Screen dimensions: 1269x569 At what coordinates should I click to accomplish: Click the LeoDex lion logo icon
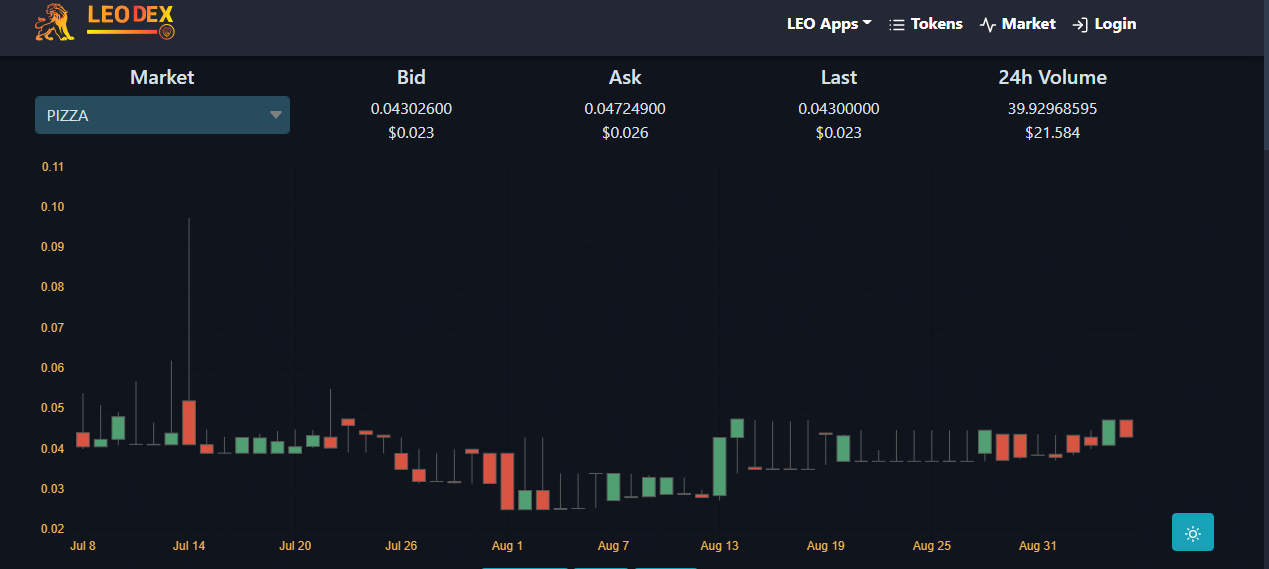pyautogui.click(x=54, y=23)
